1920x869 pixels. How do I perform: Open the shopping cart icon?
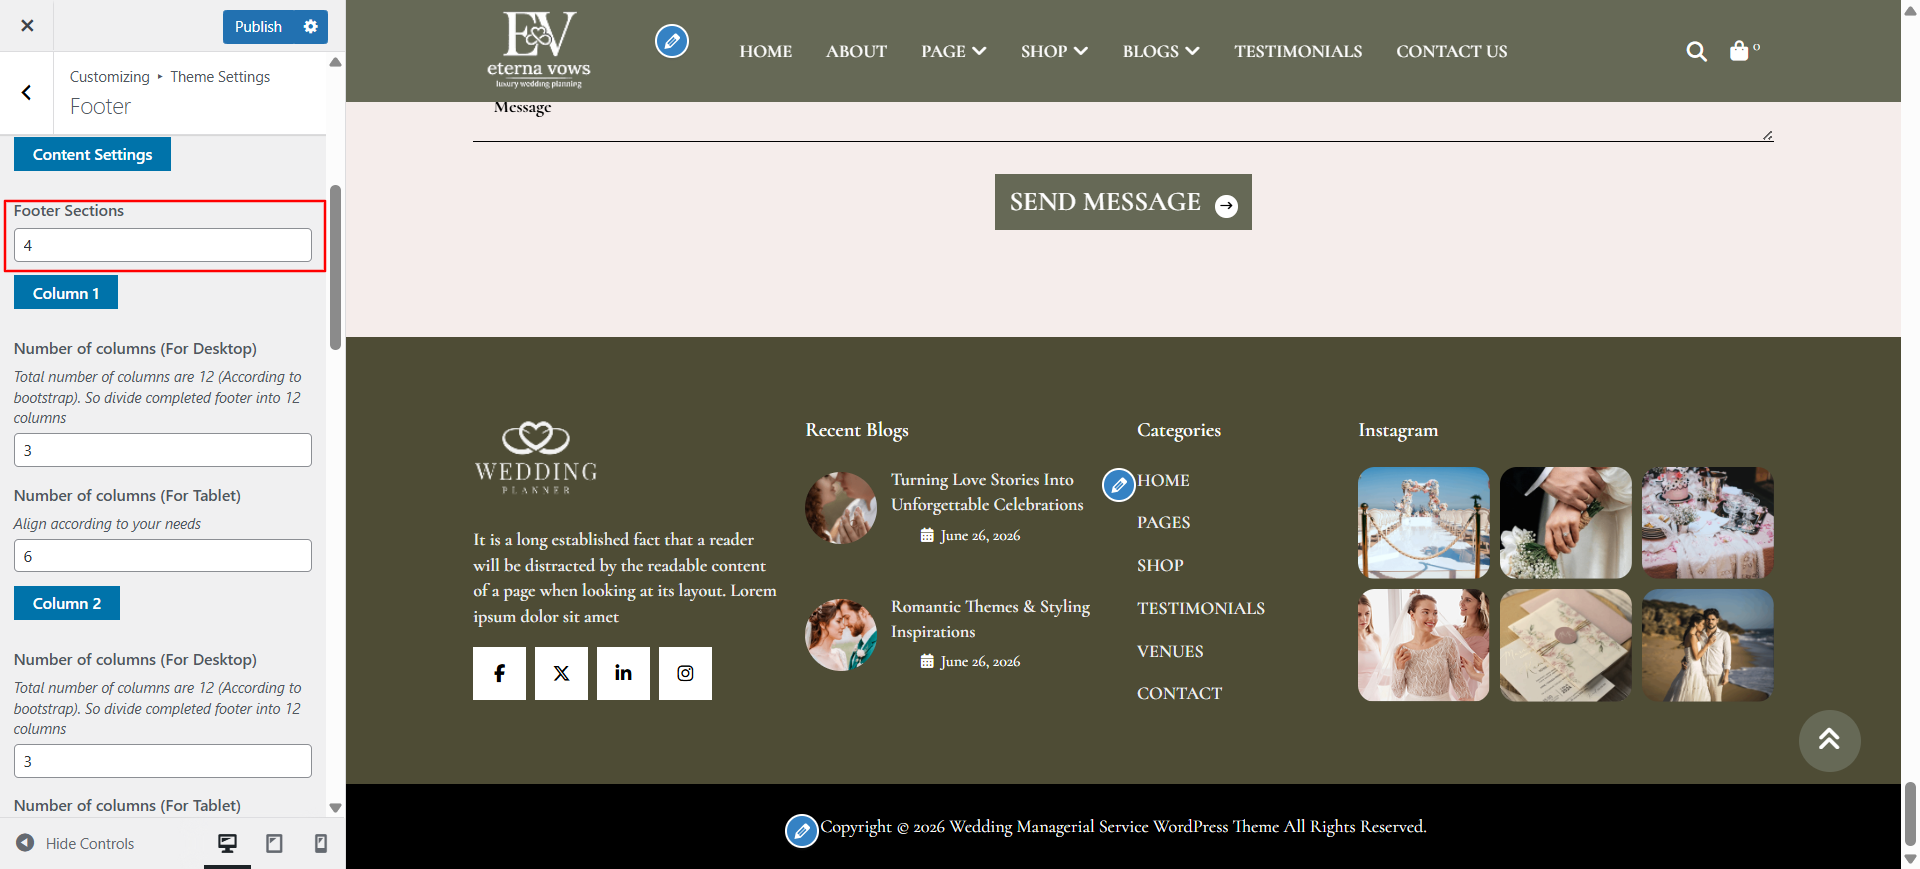coord(1740,51)
